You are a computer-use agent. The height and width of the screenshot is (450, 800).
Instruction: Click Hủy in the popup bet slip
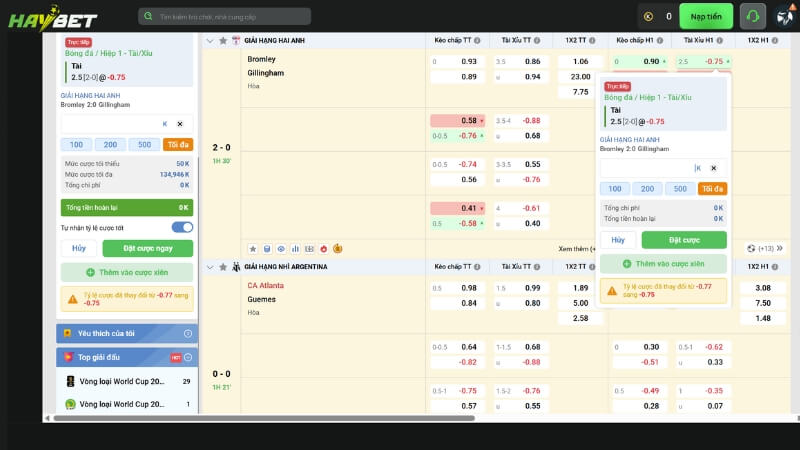617,240
